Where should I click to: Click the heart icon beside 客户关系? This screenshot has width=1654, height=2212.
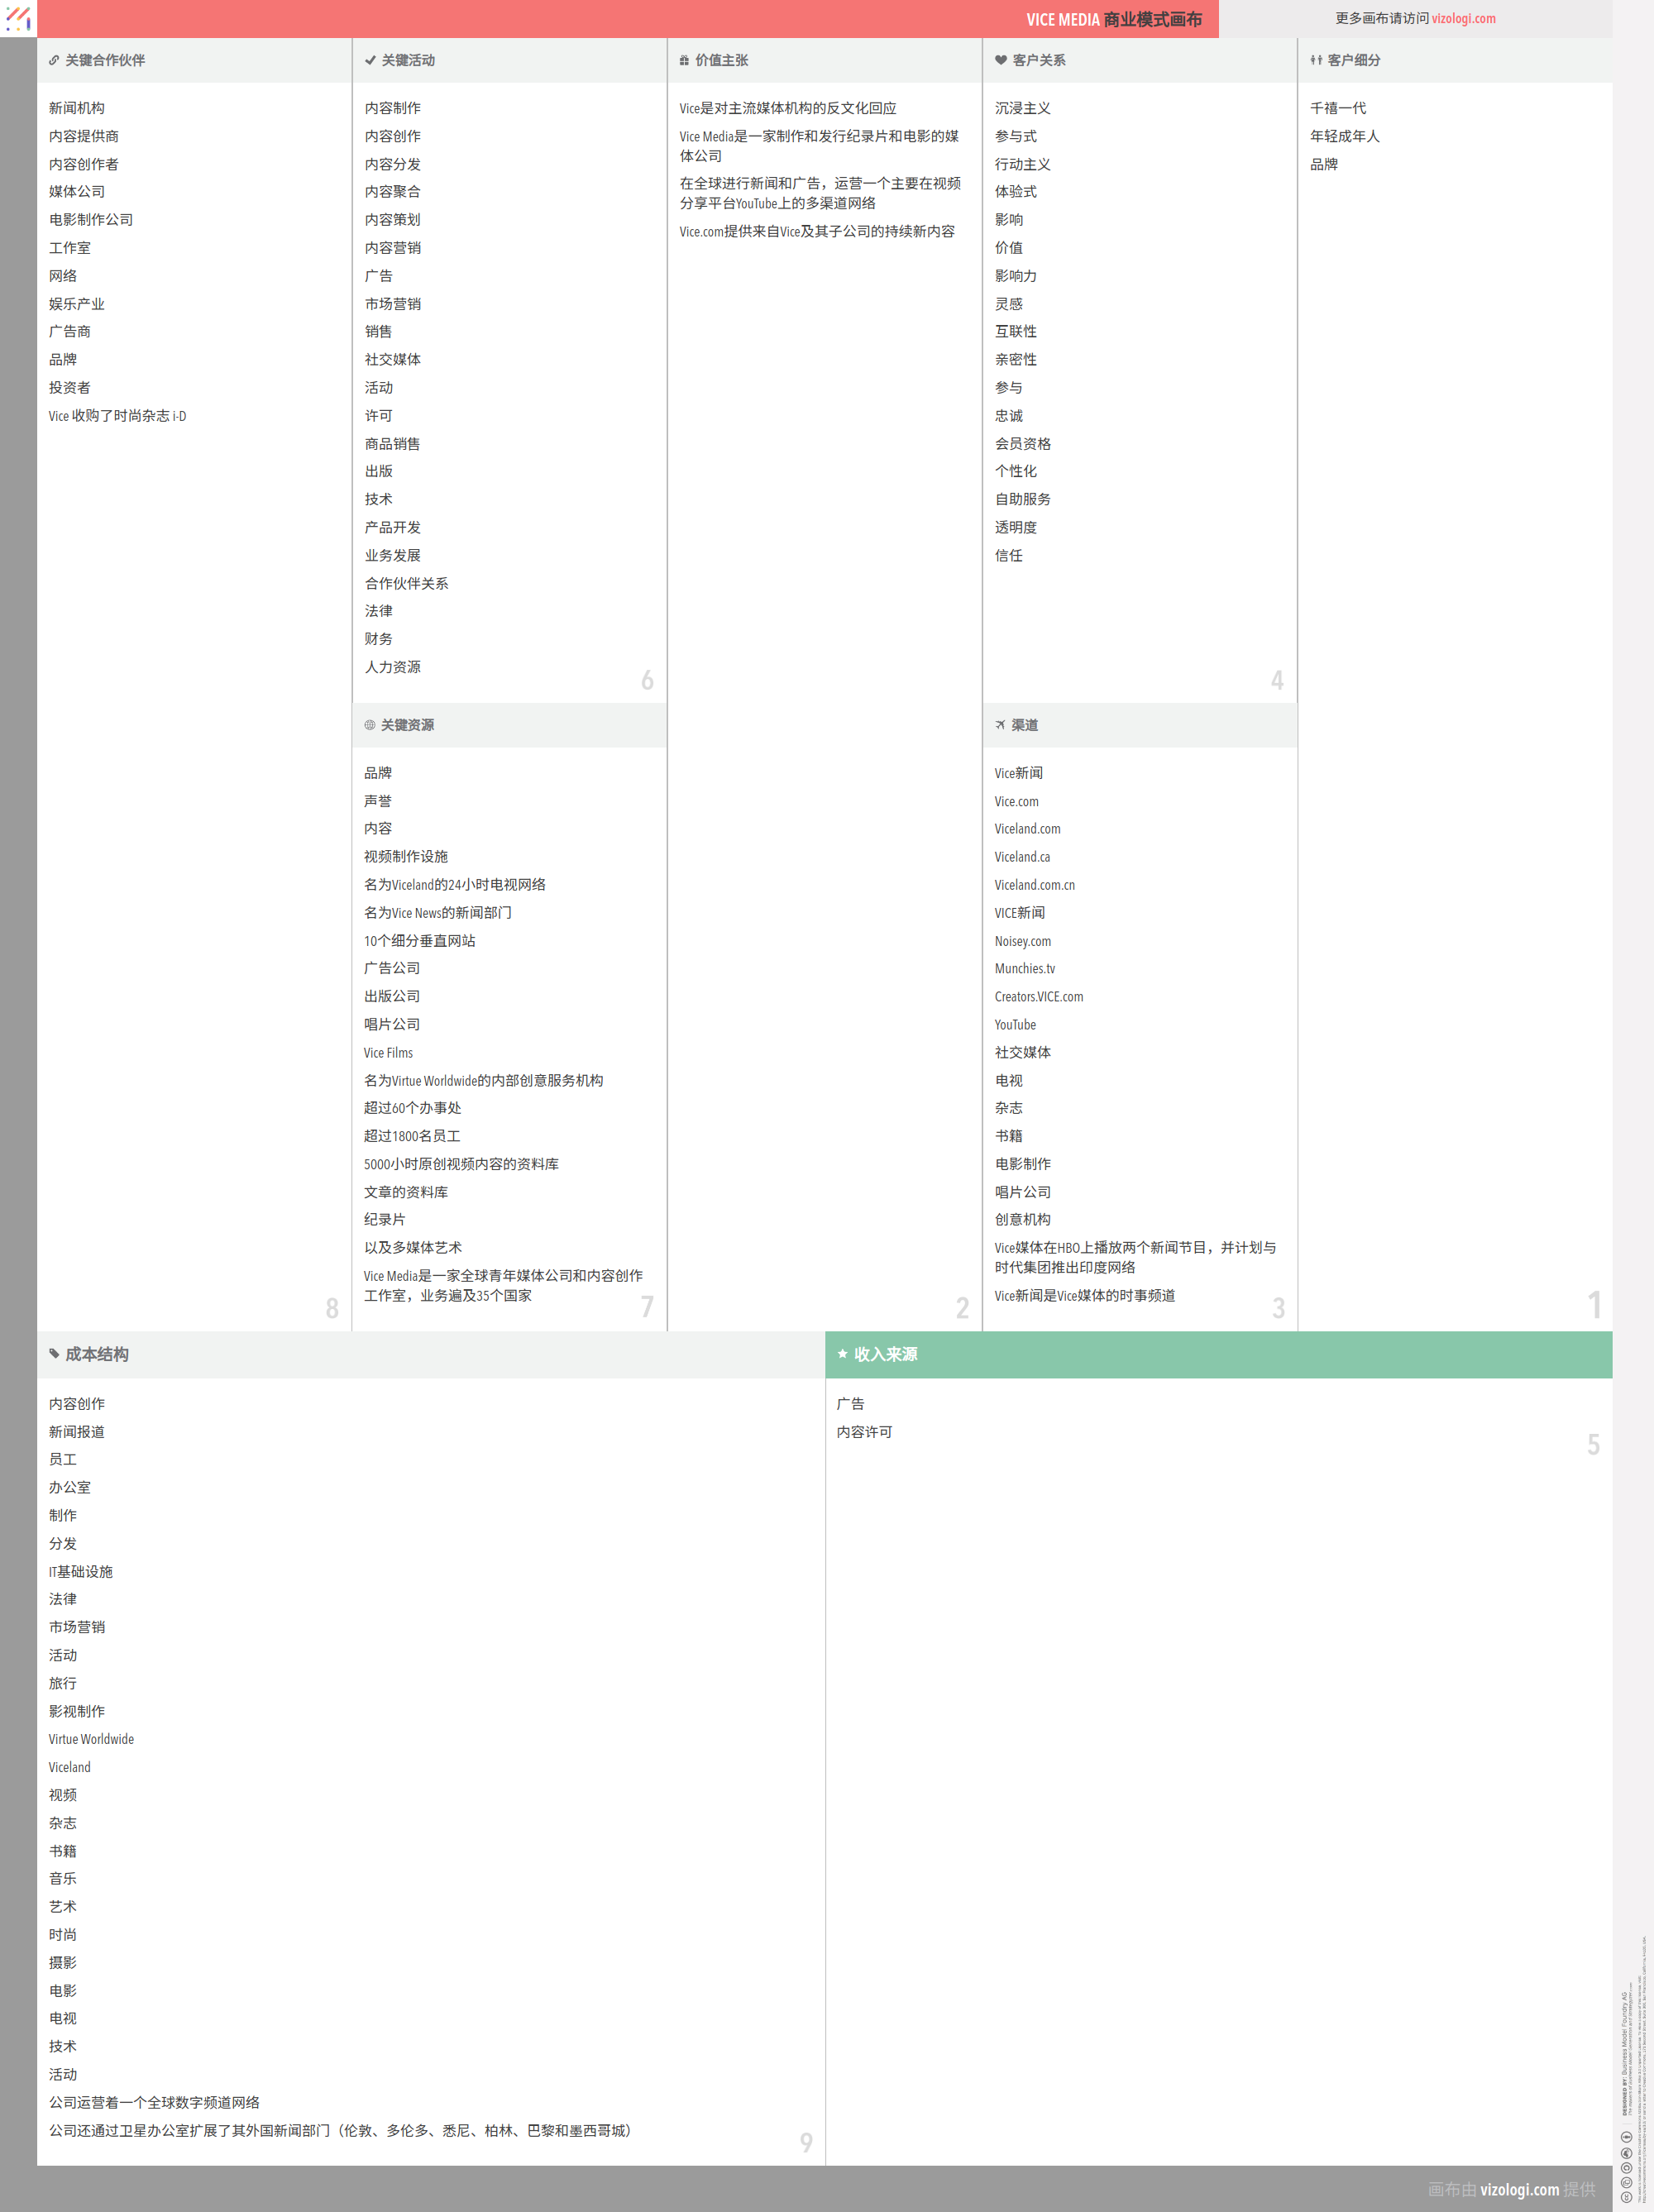tap(1001, 60)
